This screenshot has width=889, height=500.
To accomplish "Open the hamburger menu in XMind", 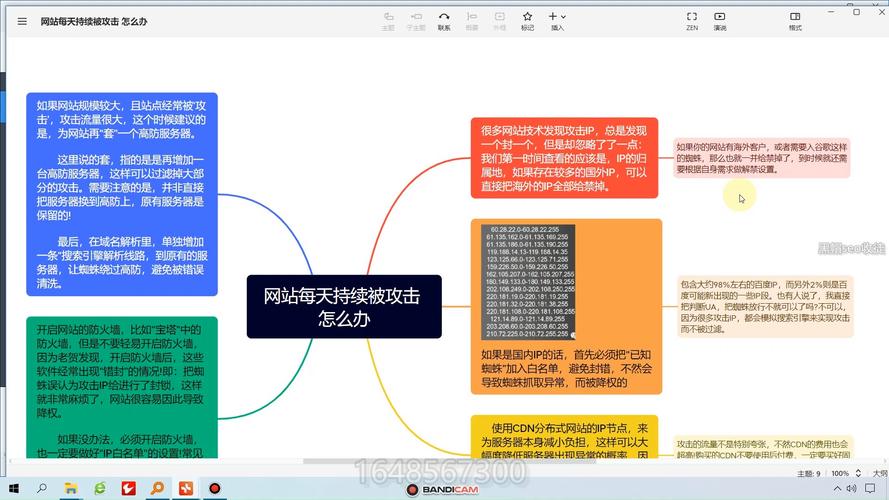I will coord(22,22).
